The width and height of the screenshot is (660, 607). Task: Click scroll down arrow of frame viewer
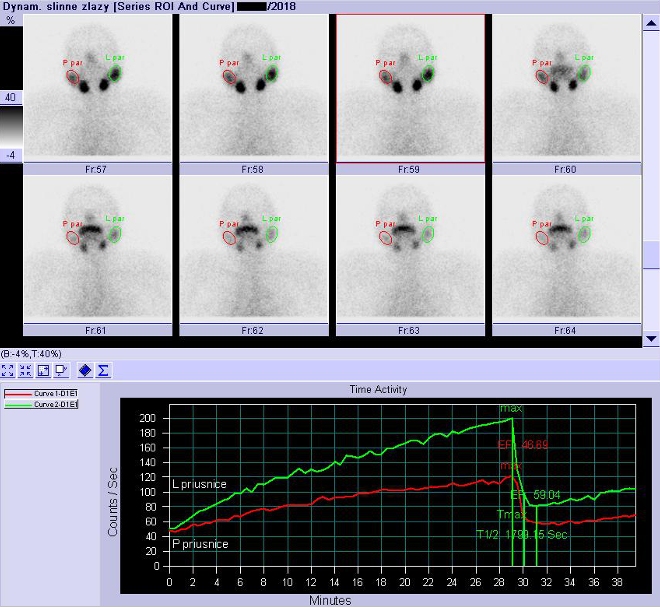[x=651, y=339]
